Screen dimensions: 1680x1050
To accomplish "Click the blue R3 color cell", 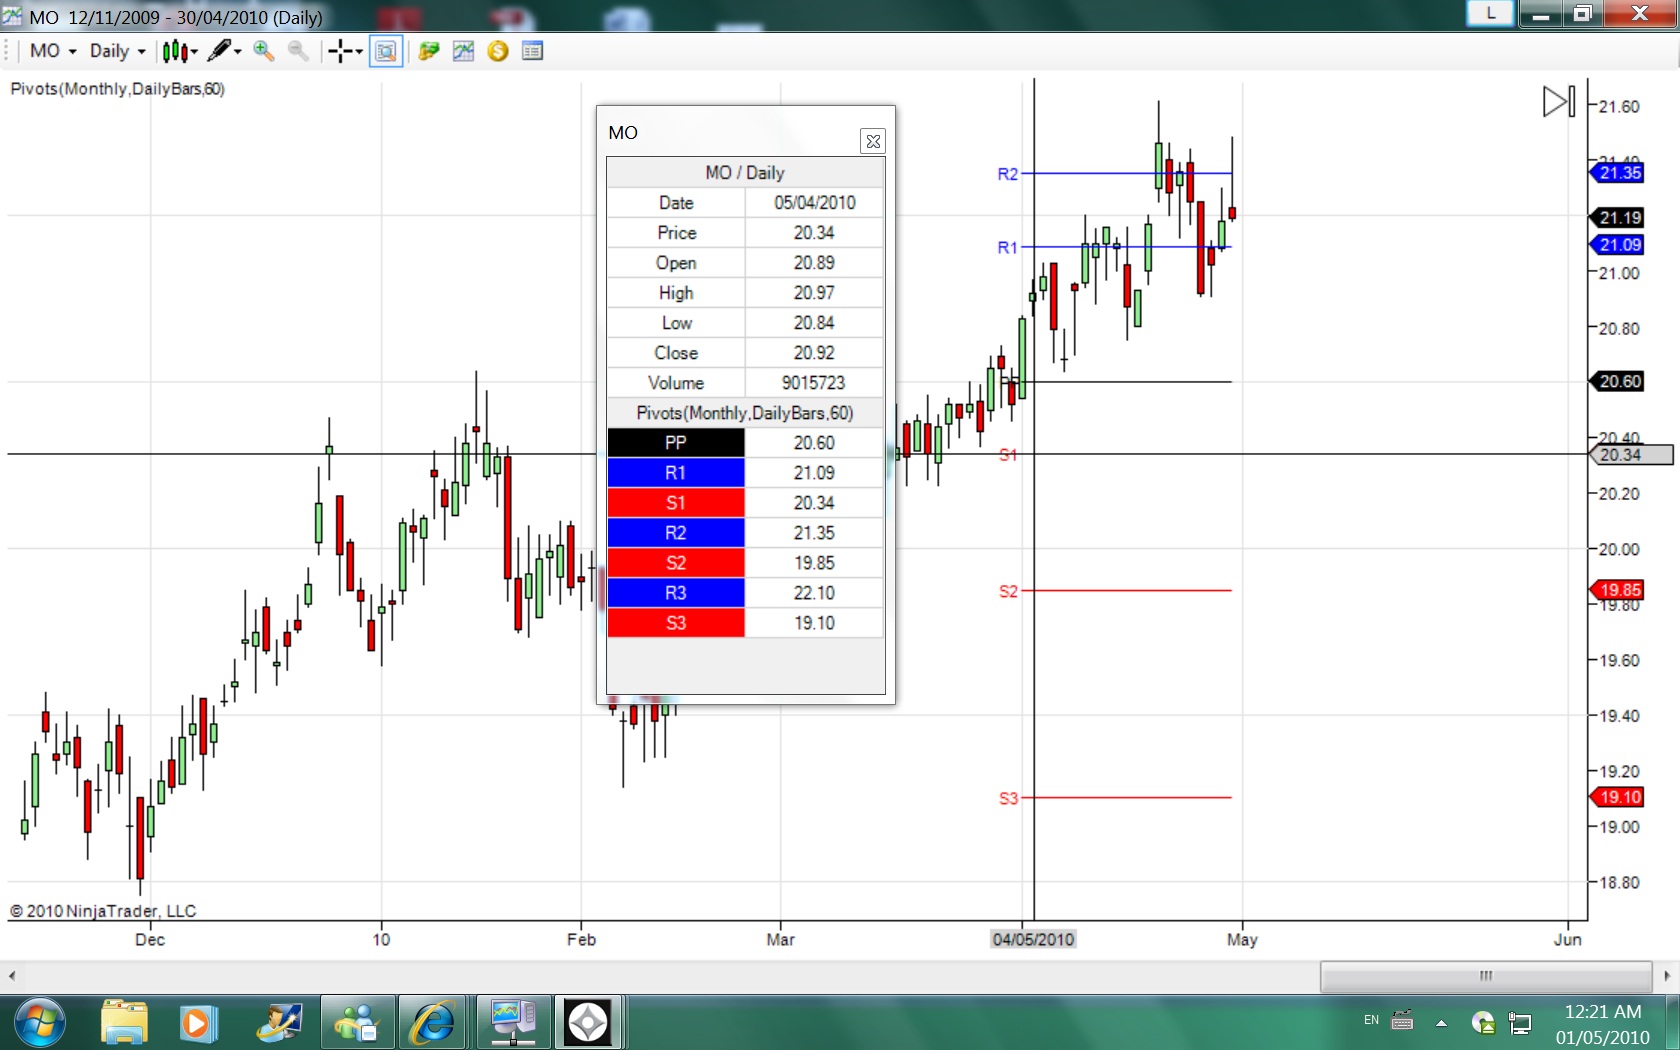I will 676,593.
